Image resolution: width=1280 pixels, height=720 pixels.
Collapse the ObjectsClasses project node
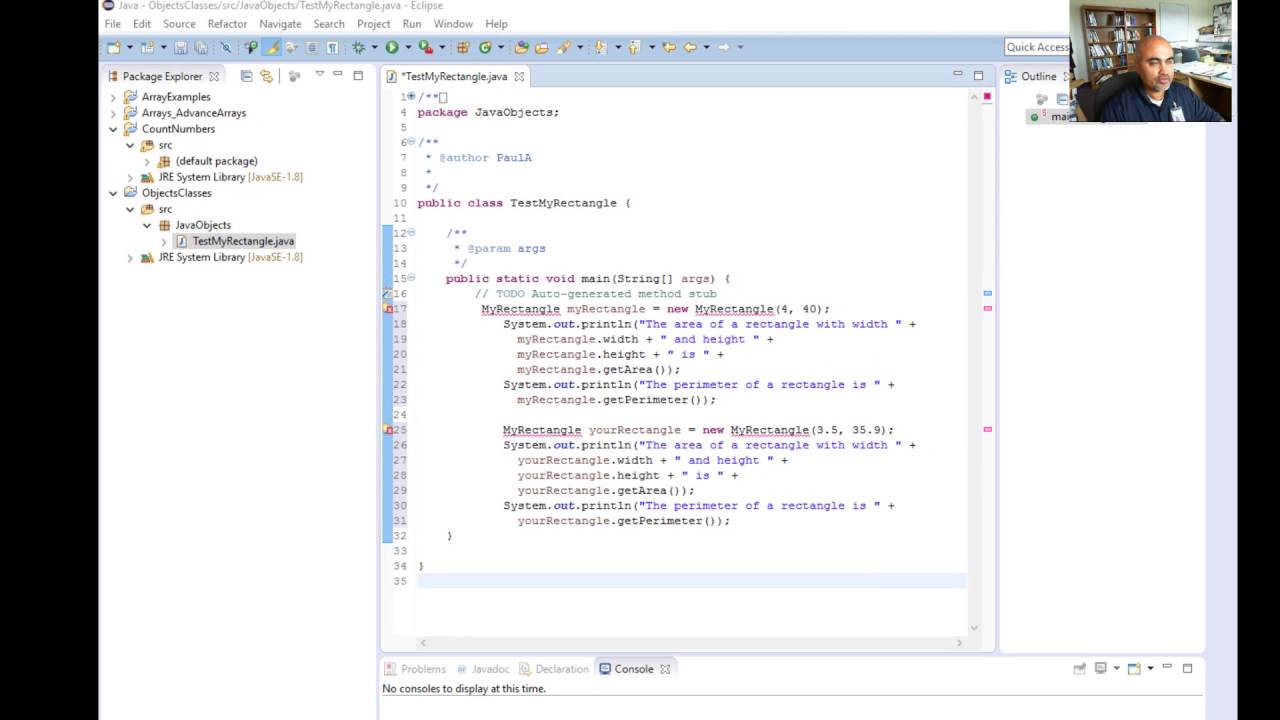pos(113,193)
